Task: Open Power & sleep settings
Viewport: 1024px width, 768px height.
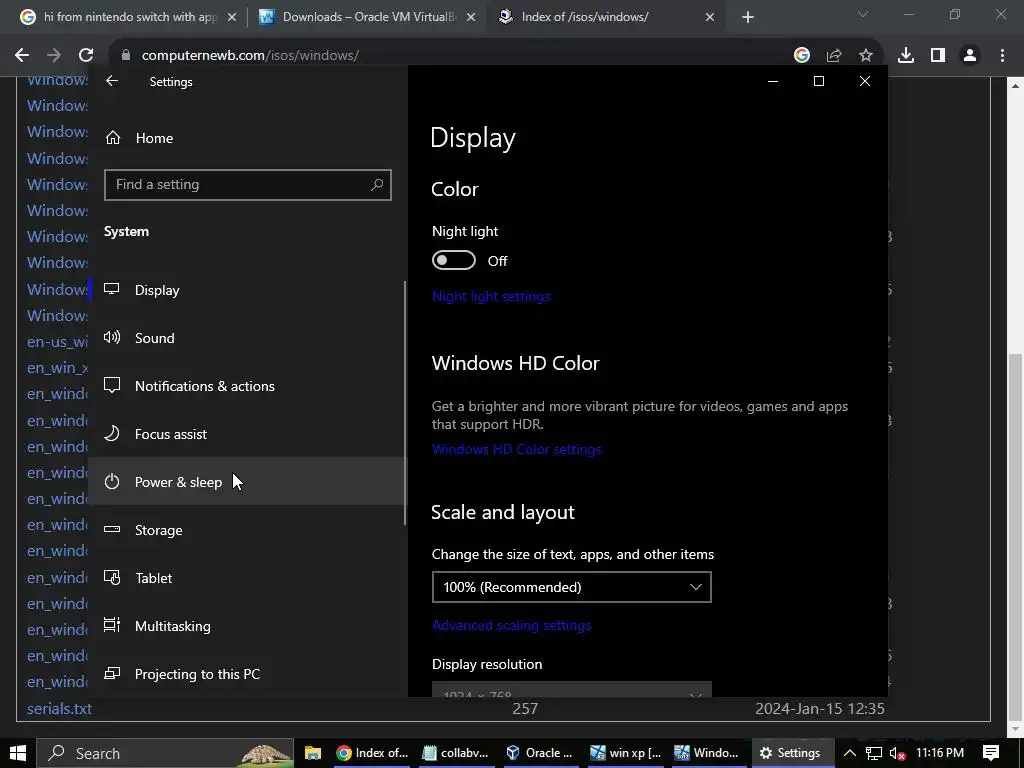Action: tap(246, 482)
